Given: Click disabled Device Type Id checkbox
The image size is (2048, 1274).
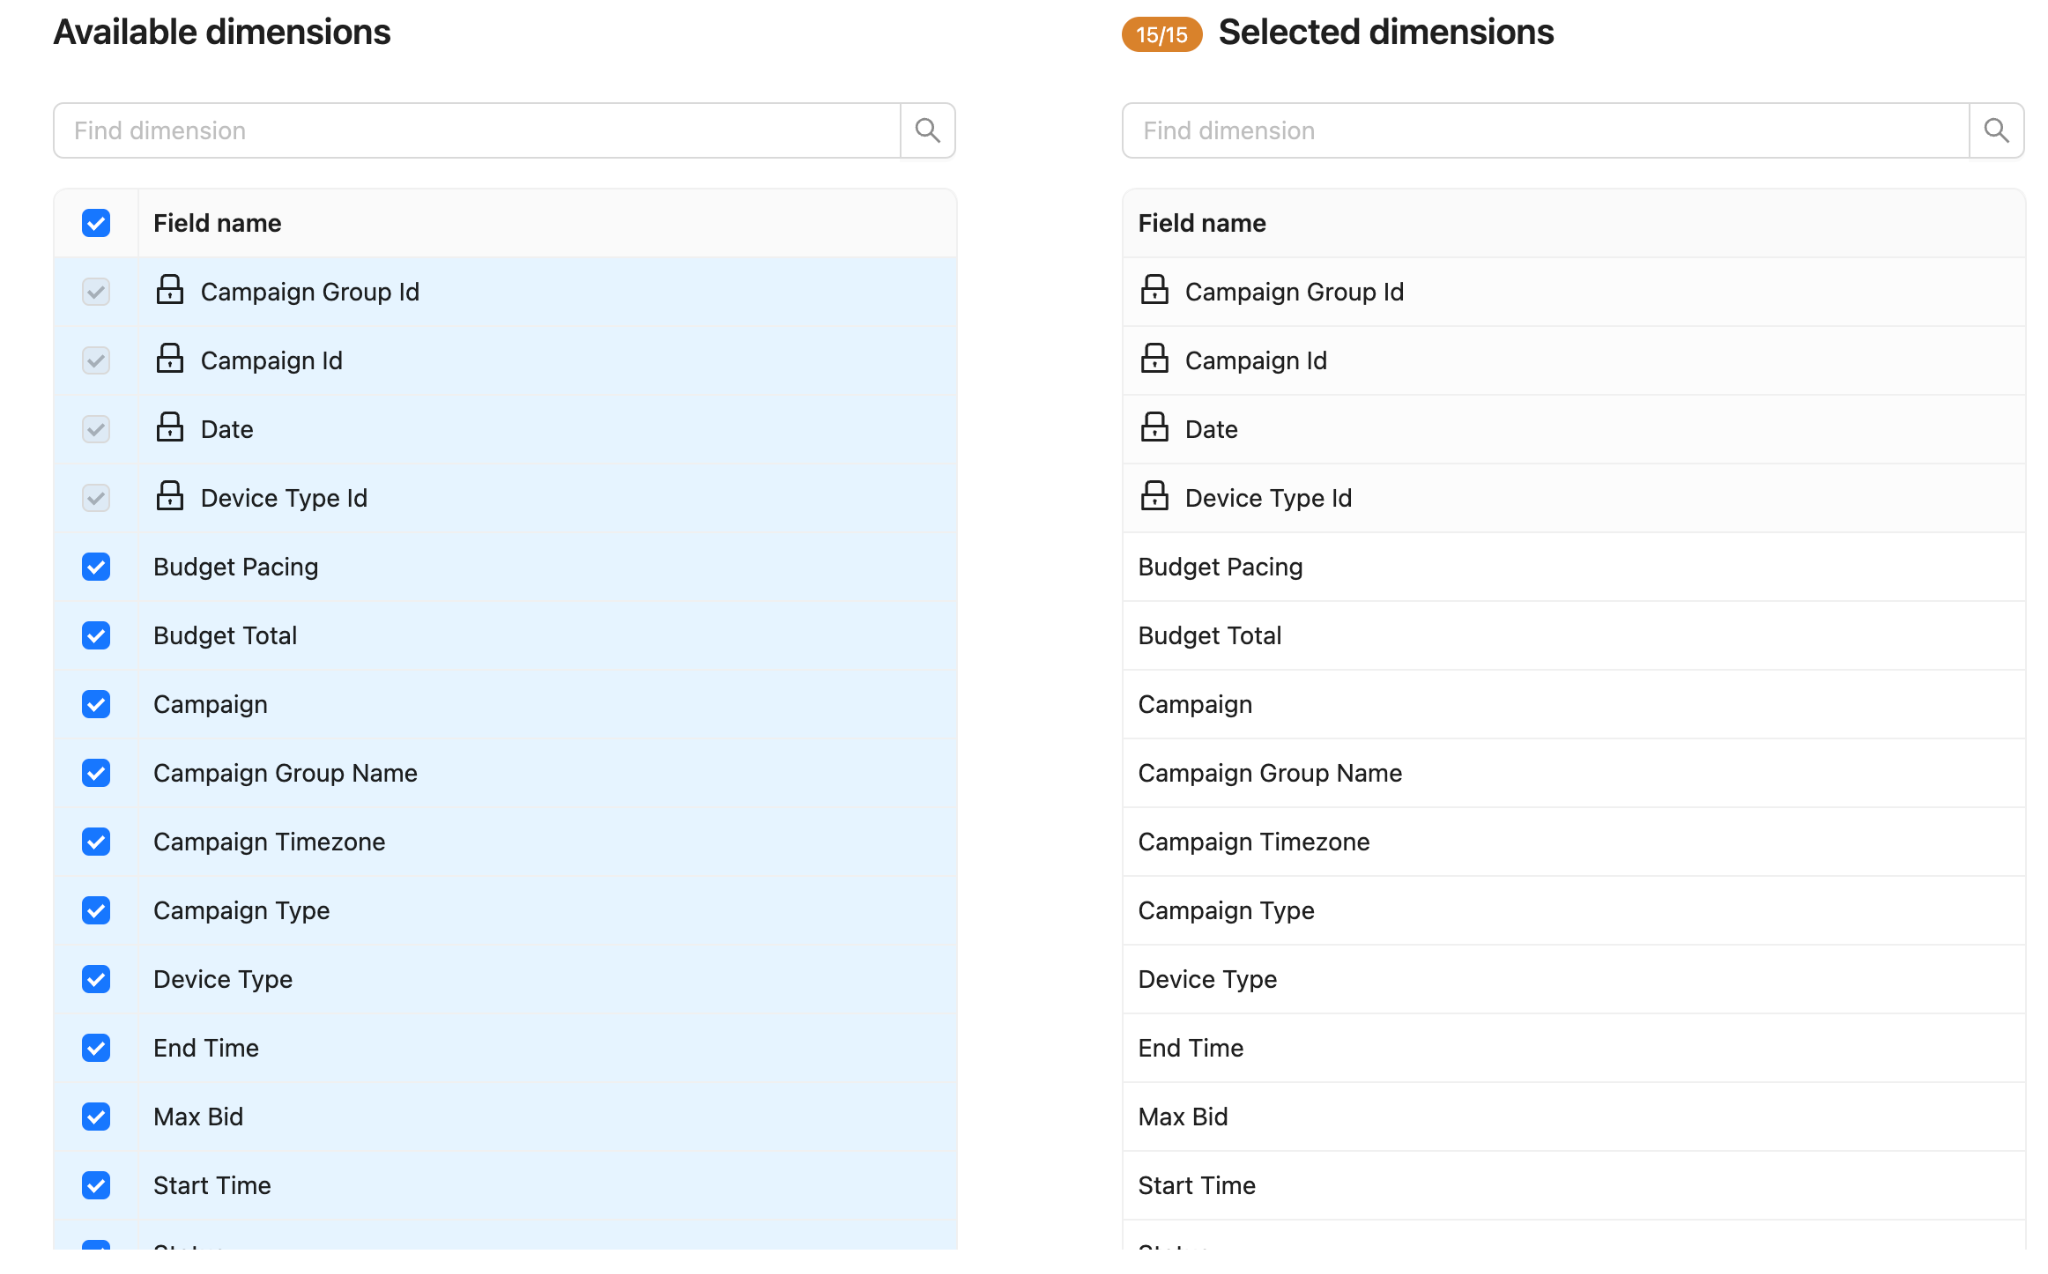Looking at the screenshot, I should (x=96, y=498).
